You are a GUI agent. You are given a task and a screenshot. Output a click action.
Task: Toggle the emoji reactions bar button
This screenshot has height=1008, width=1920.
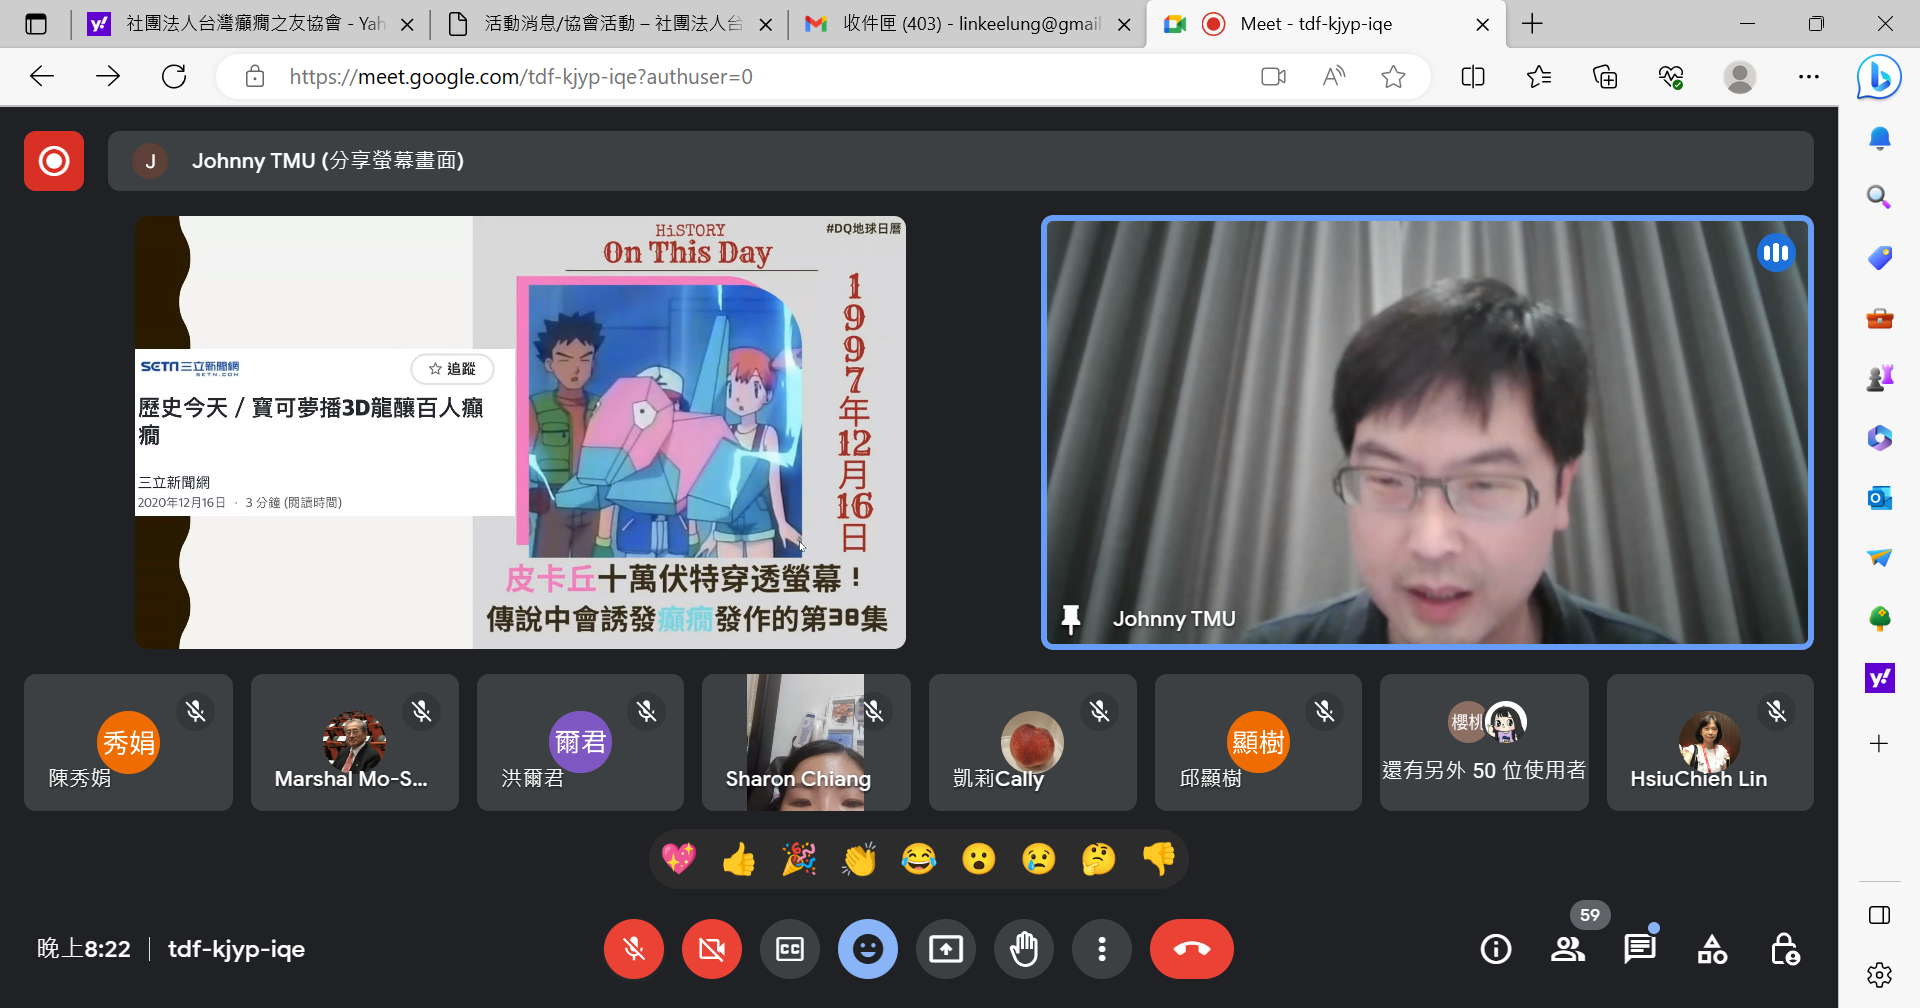[x=868, y=949]
